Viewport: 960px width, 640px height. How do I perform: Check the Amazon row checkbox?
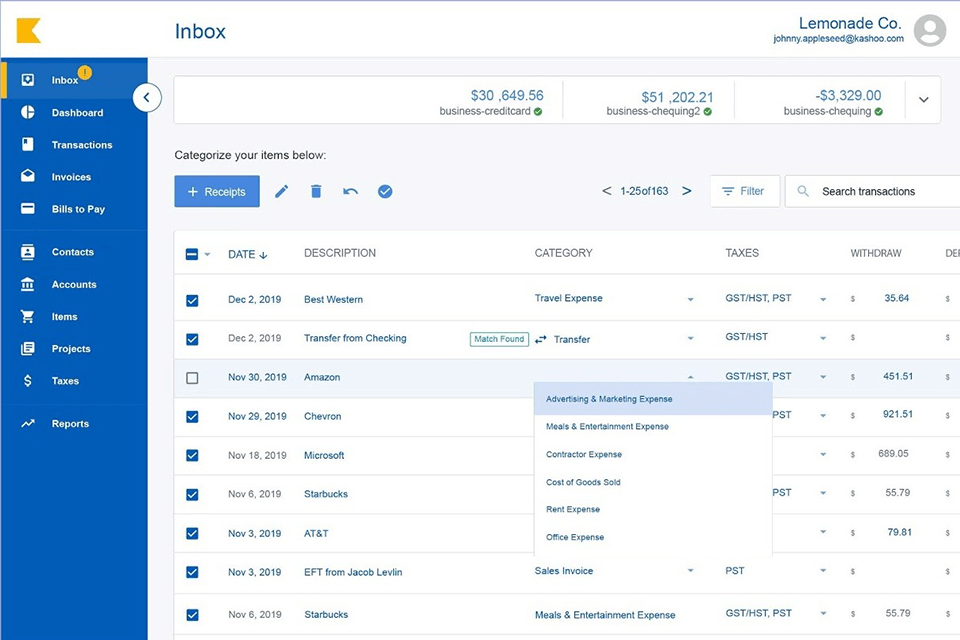(192, 378)
